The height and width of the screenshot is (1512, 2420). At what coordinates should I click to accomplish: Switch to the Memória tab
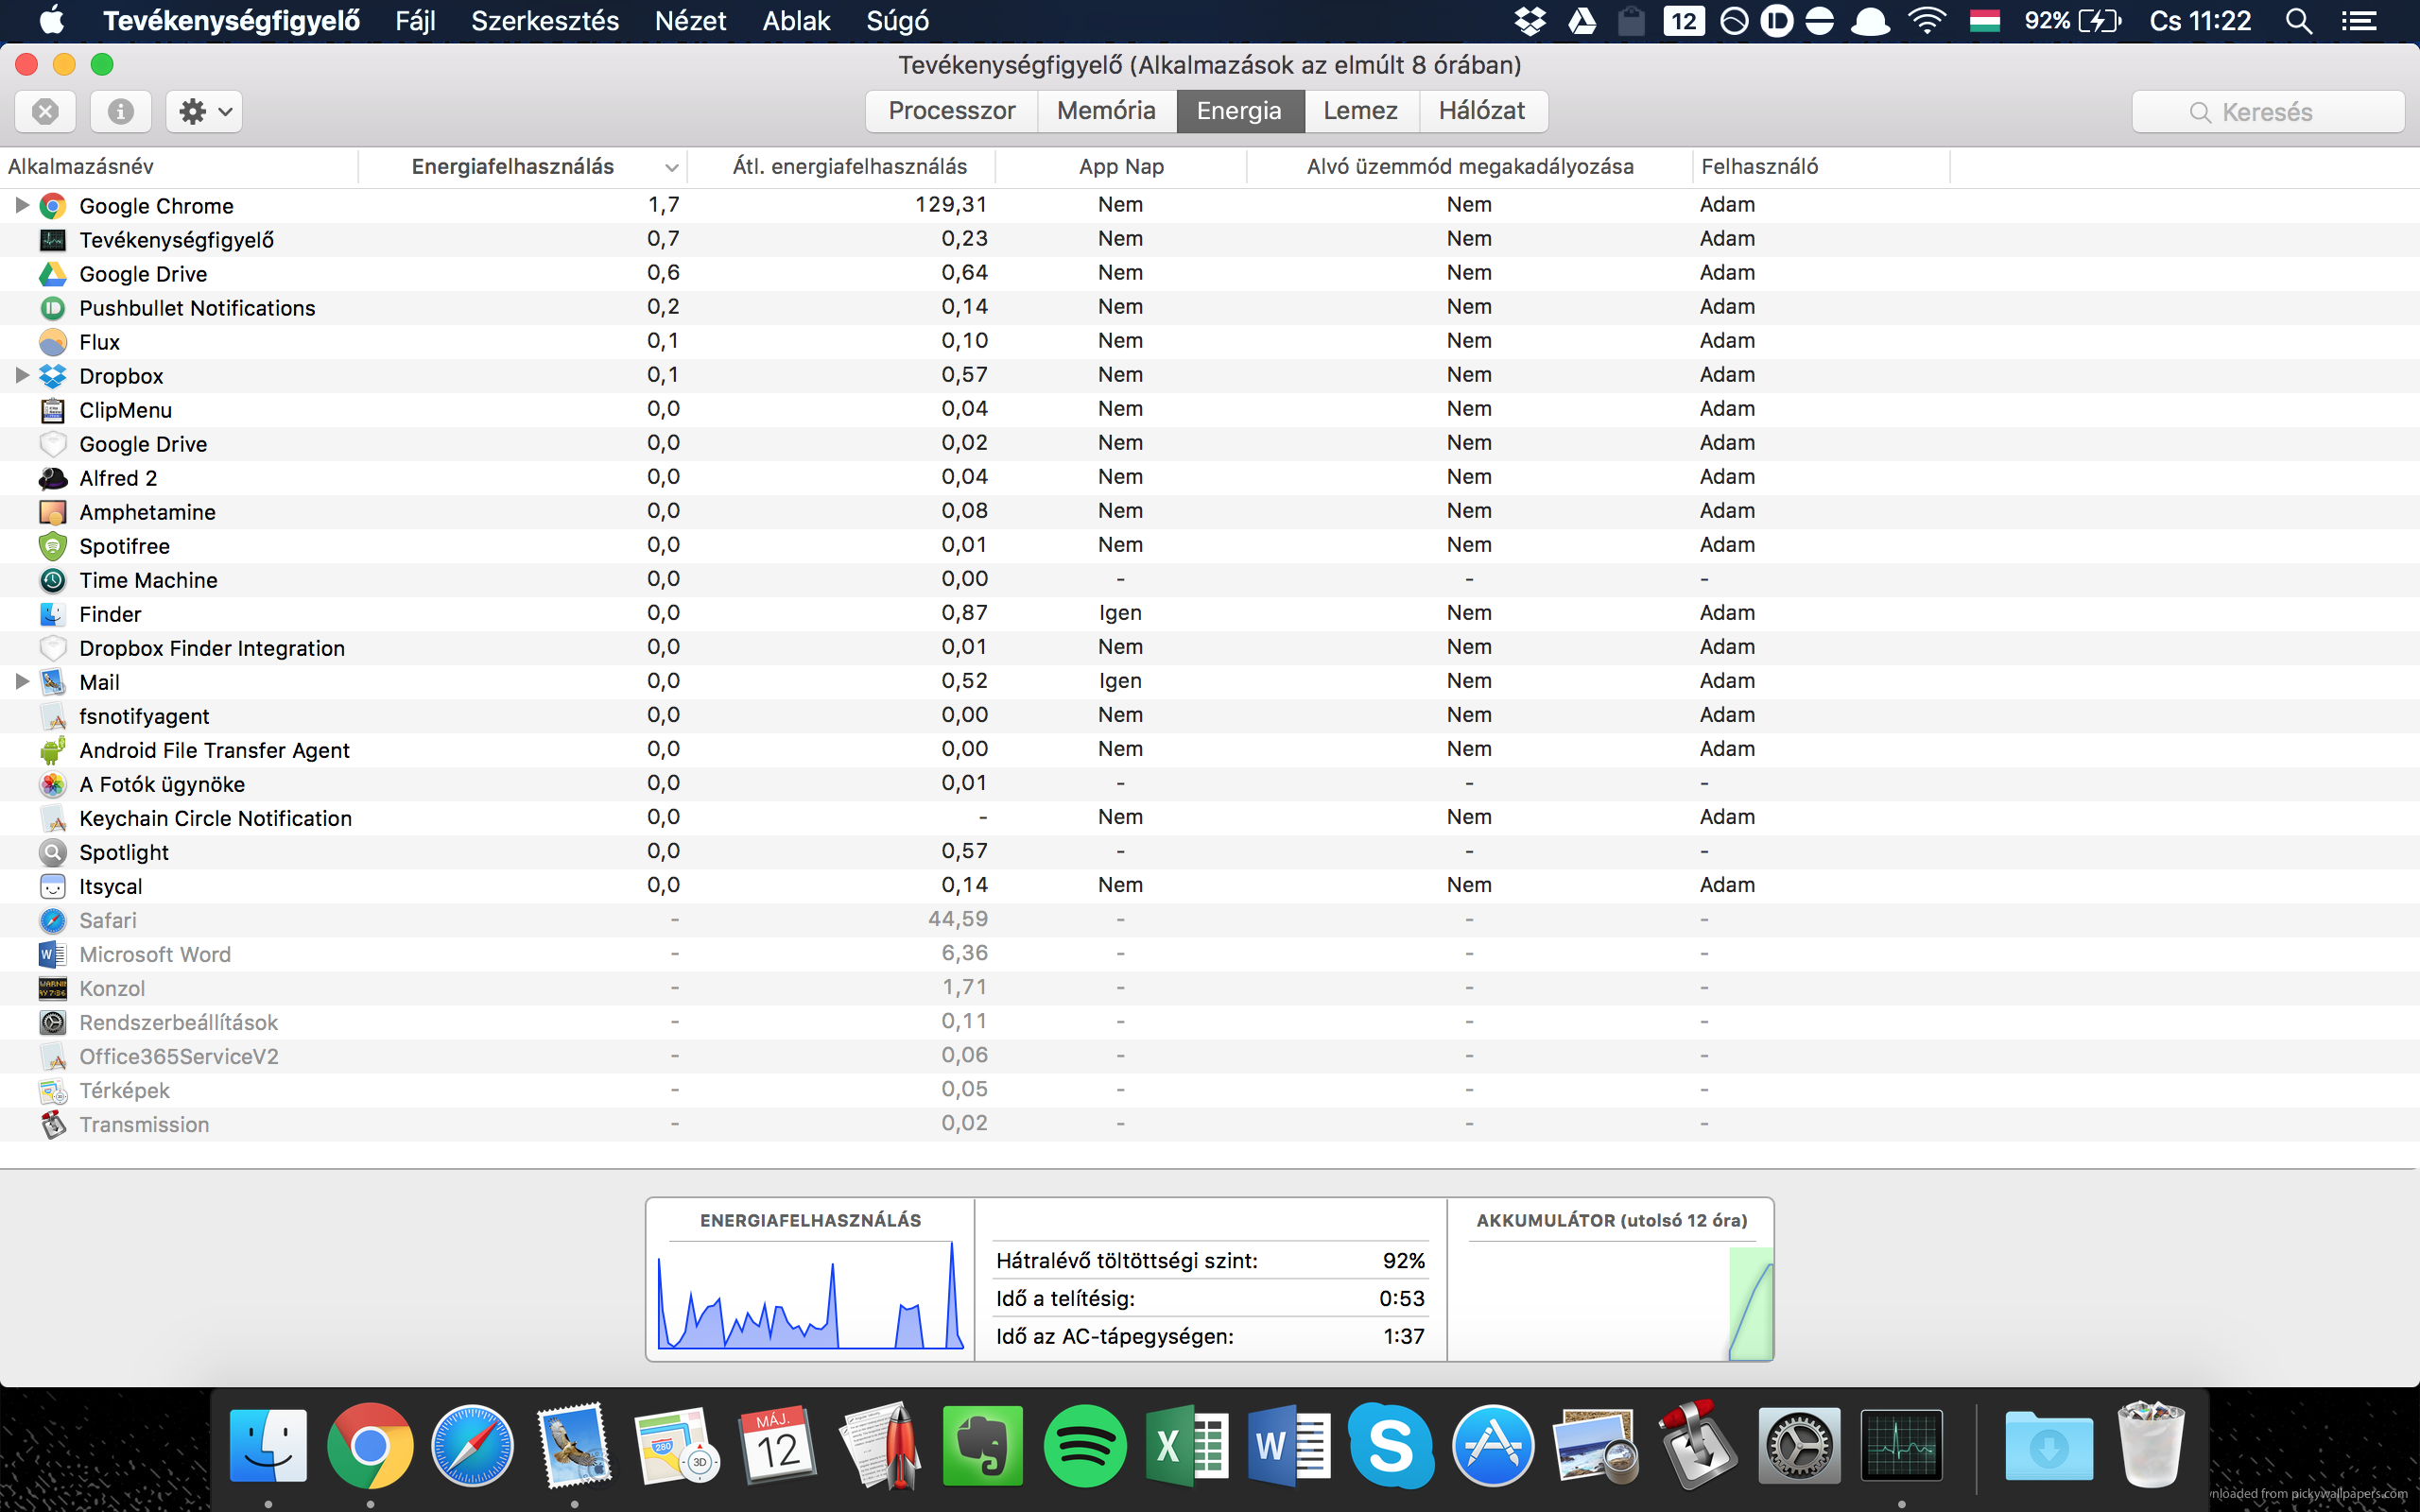[x=1106, y=111]
